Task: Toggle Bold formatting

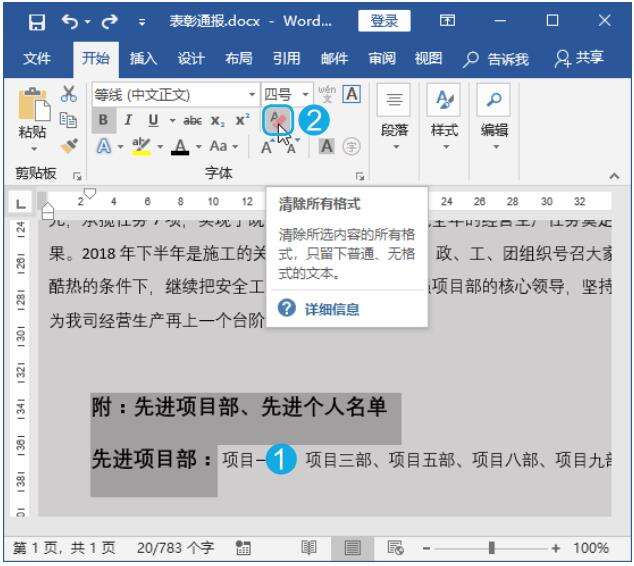Action: pyautogui.click(x=103, y=121)
